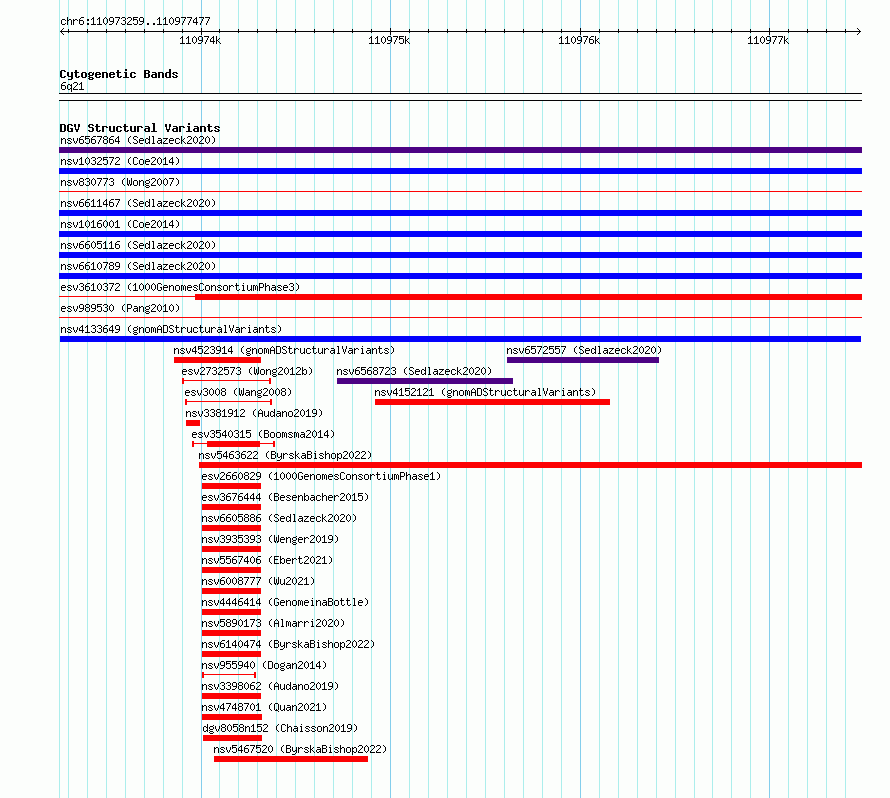Click the nsv6610789 (Sedlazeck2020) label
The image size is (890, 798).
tap(138, 266)
